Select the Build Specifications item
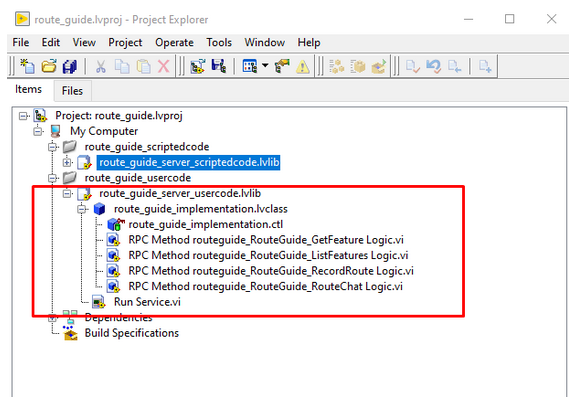 [x=132, y=333]
